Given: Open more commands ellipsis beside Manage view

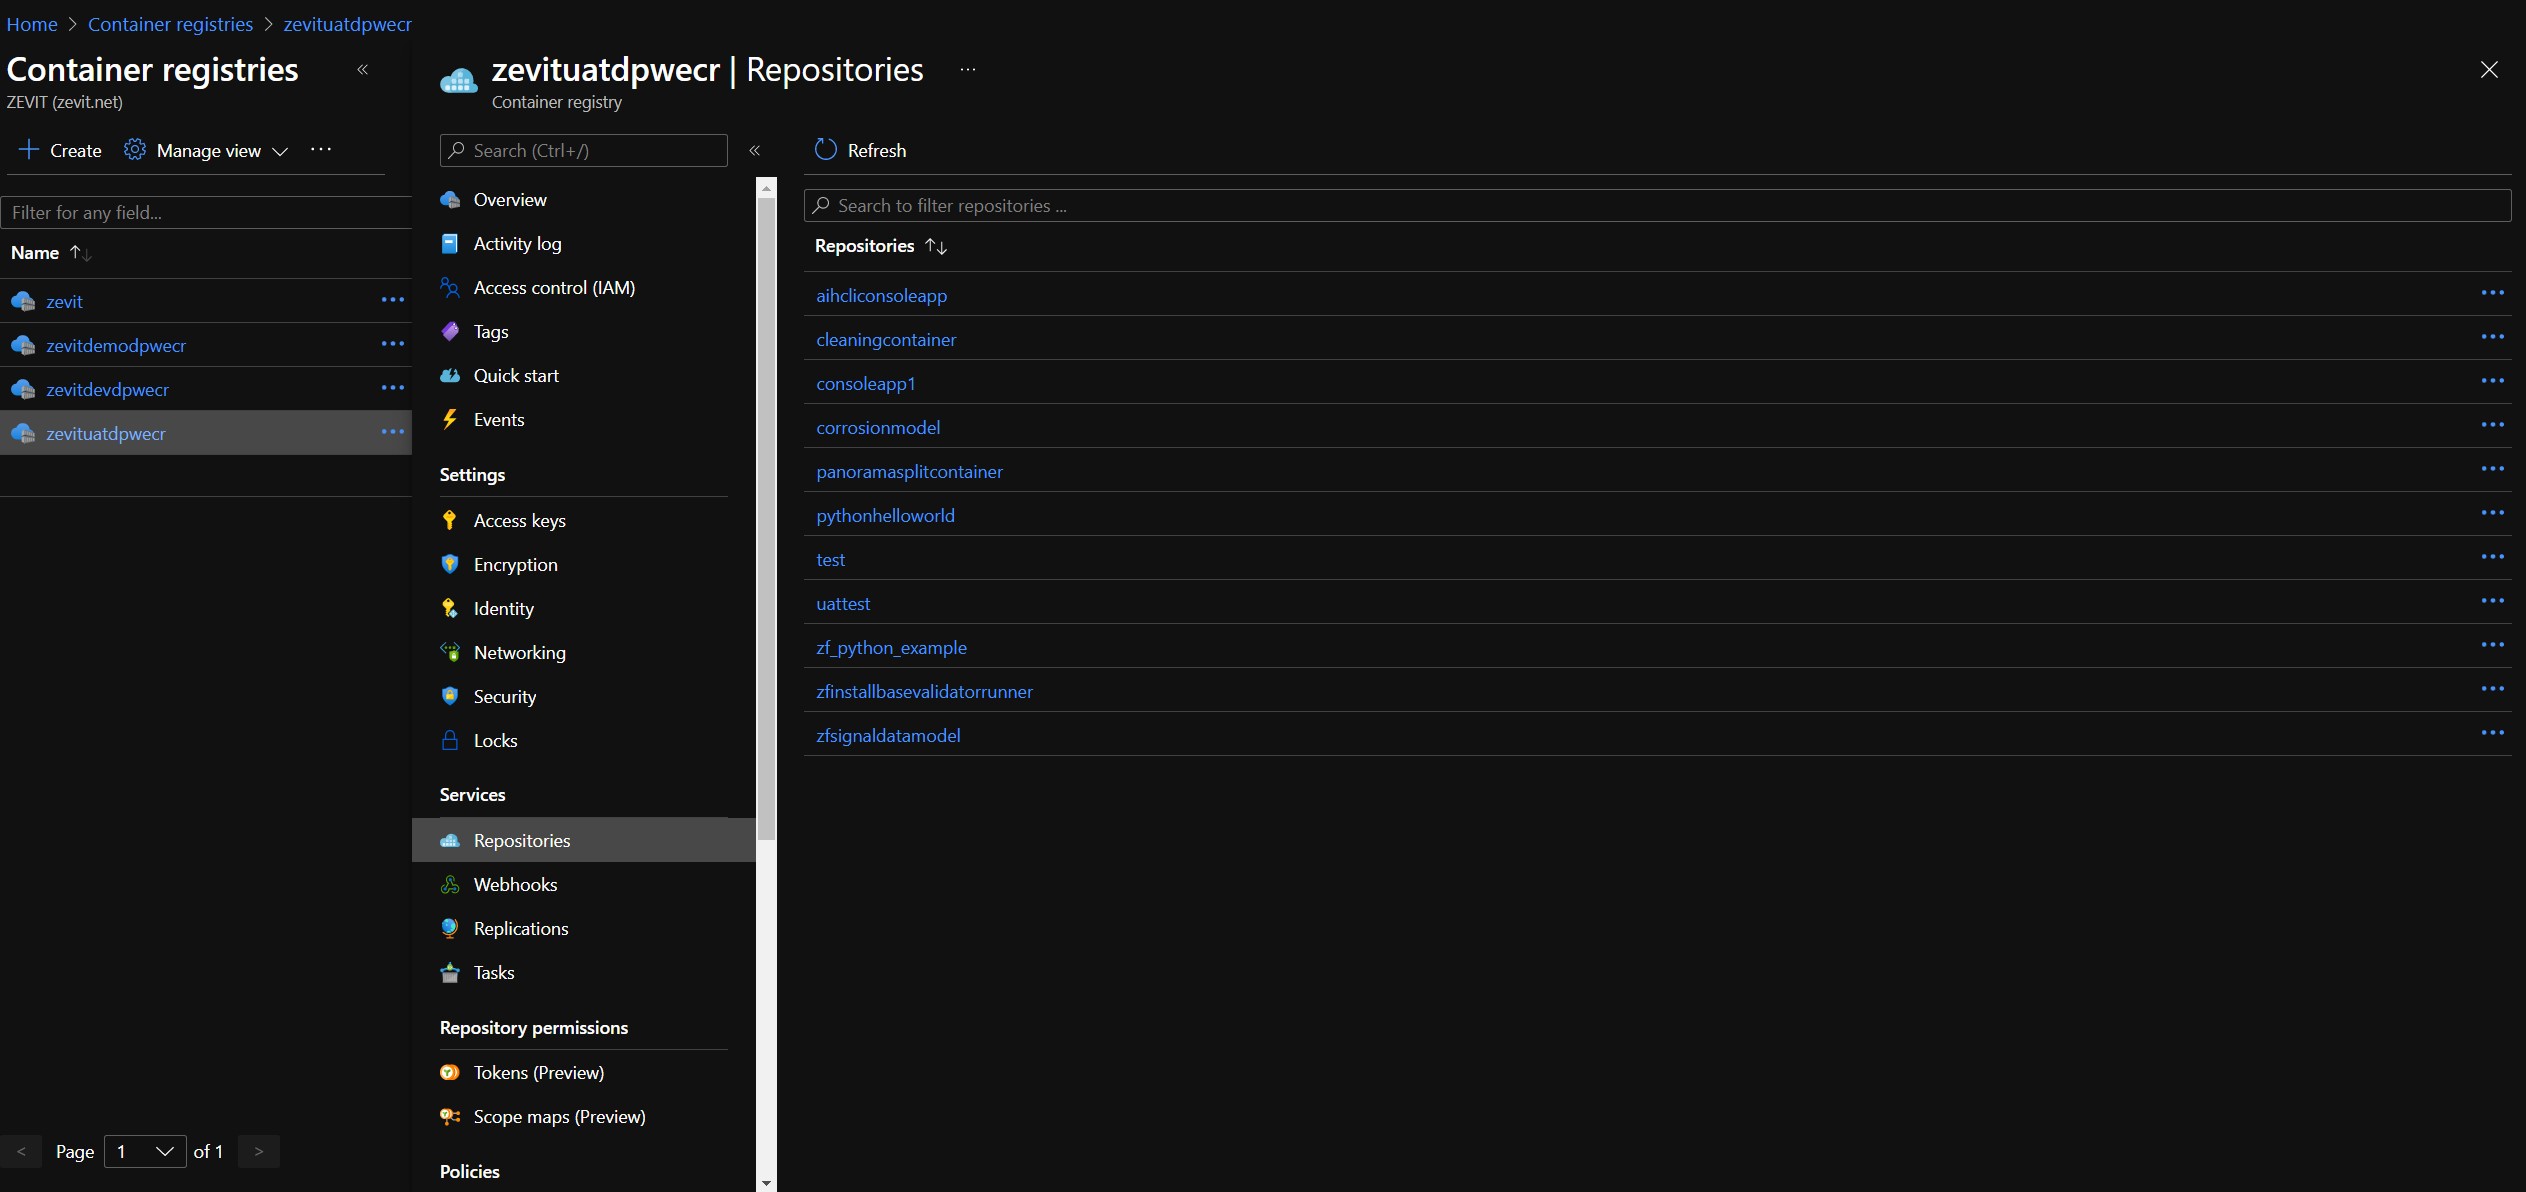Looking at the screenshot, I should [x=321, y=150].
